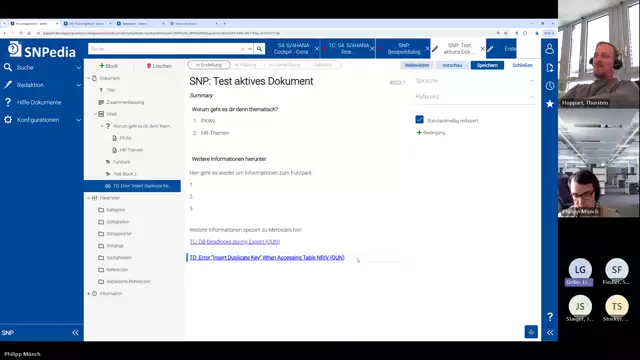Image resolution: width=640 pixels, height=360 pixels.
Task: Collapse the Inhalt tree node
Action: [x=96, y=114]
